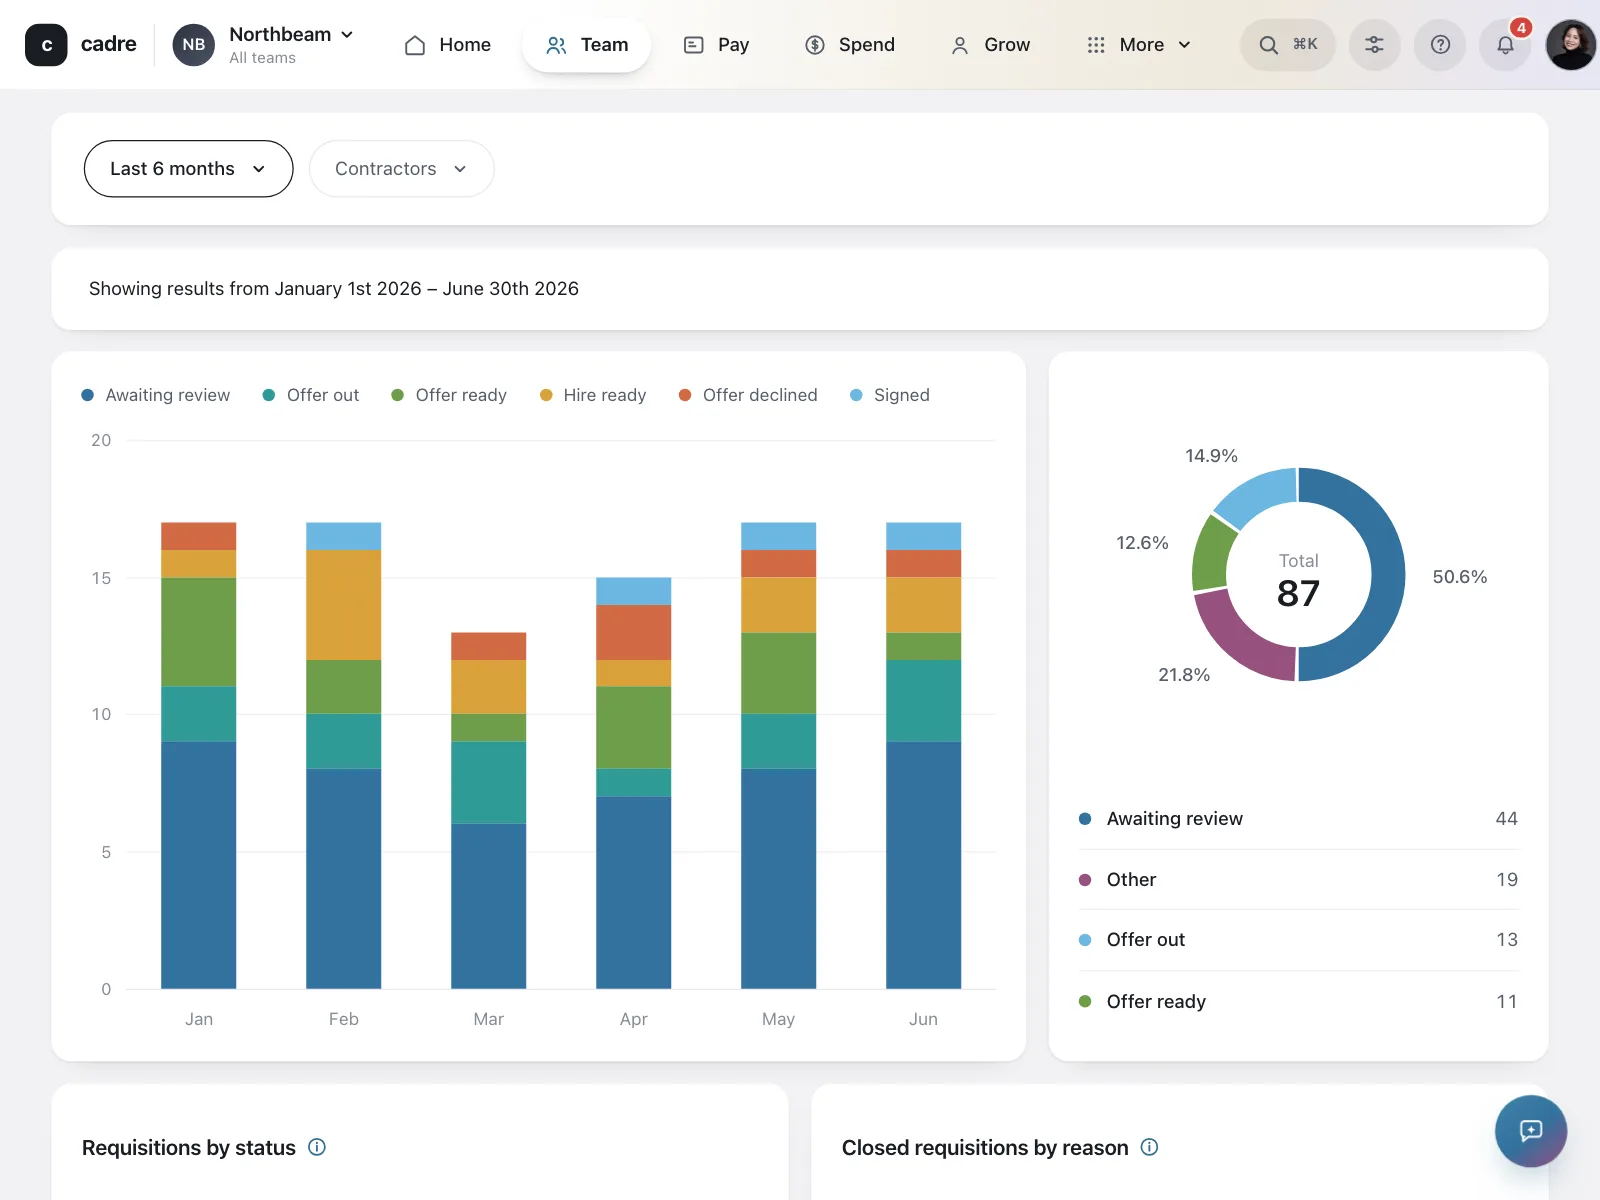Click the help question mark icon
Viewport: 1600px width, 1200px height.
click(x=1440, y=45)
